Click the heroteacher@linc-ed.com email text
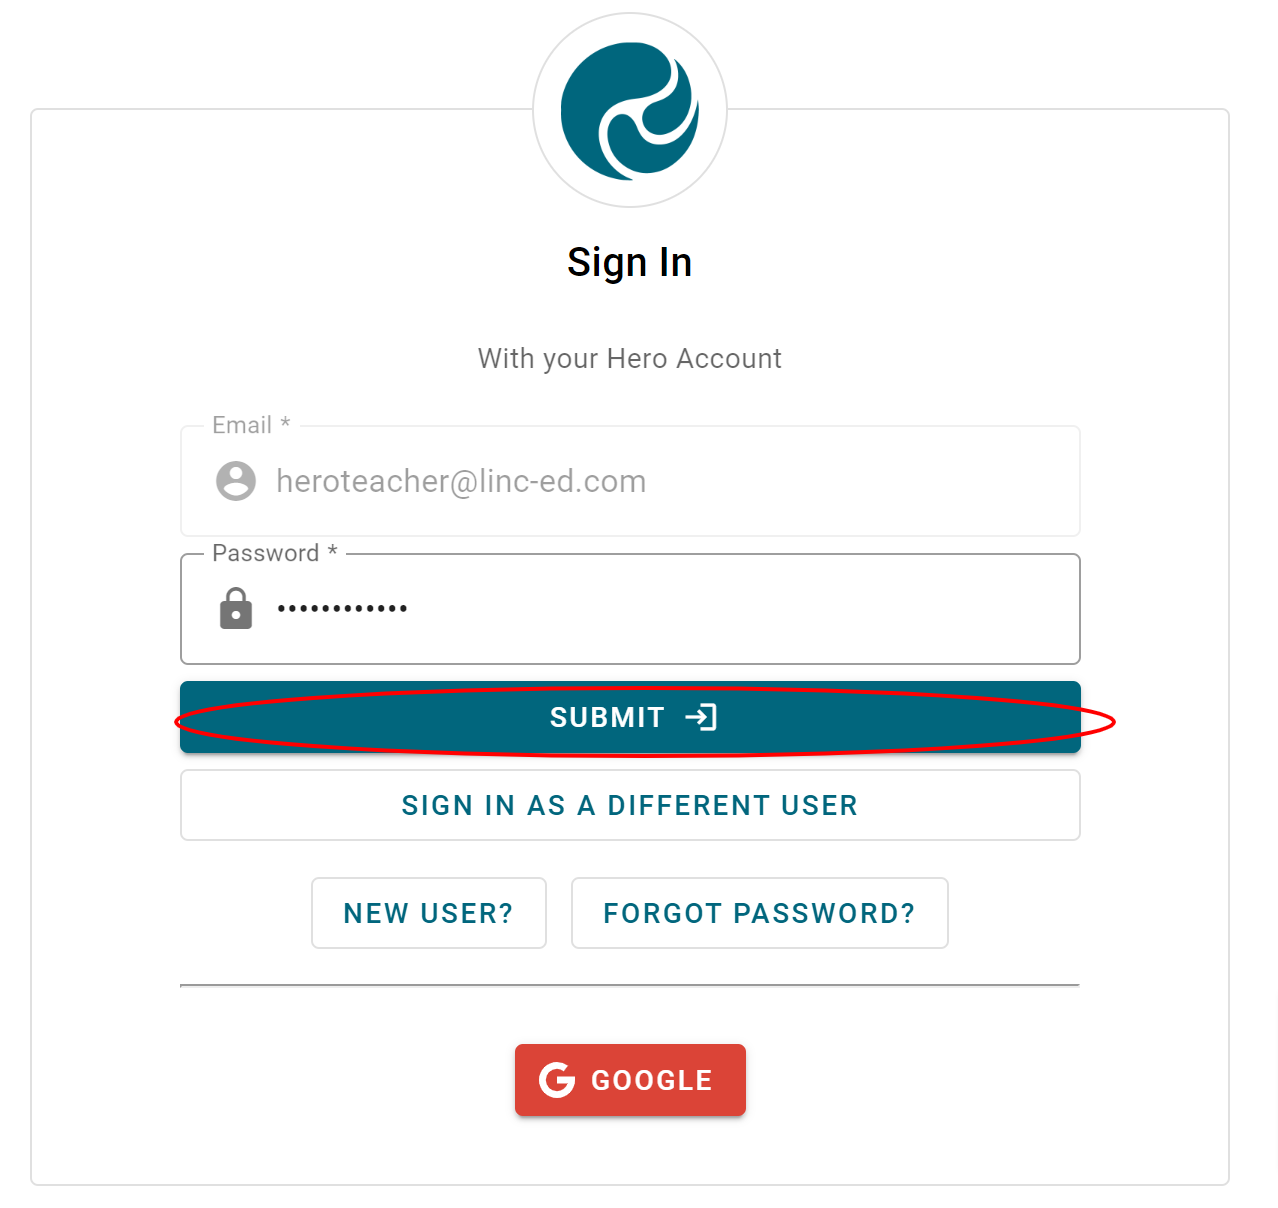 click(461, 481)
